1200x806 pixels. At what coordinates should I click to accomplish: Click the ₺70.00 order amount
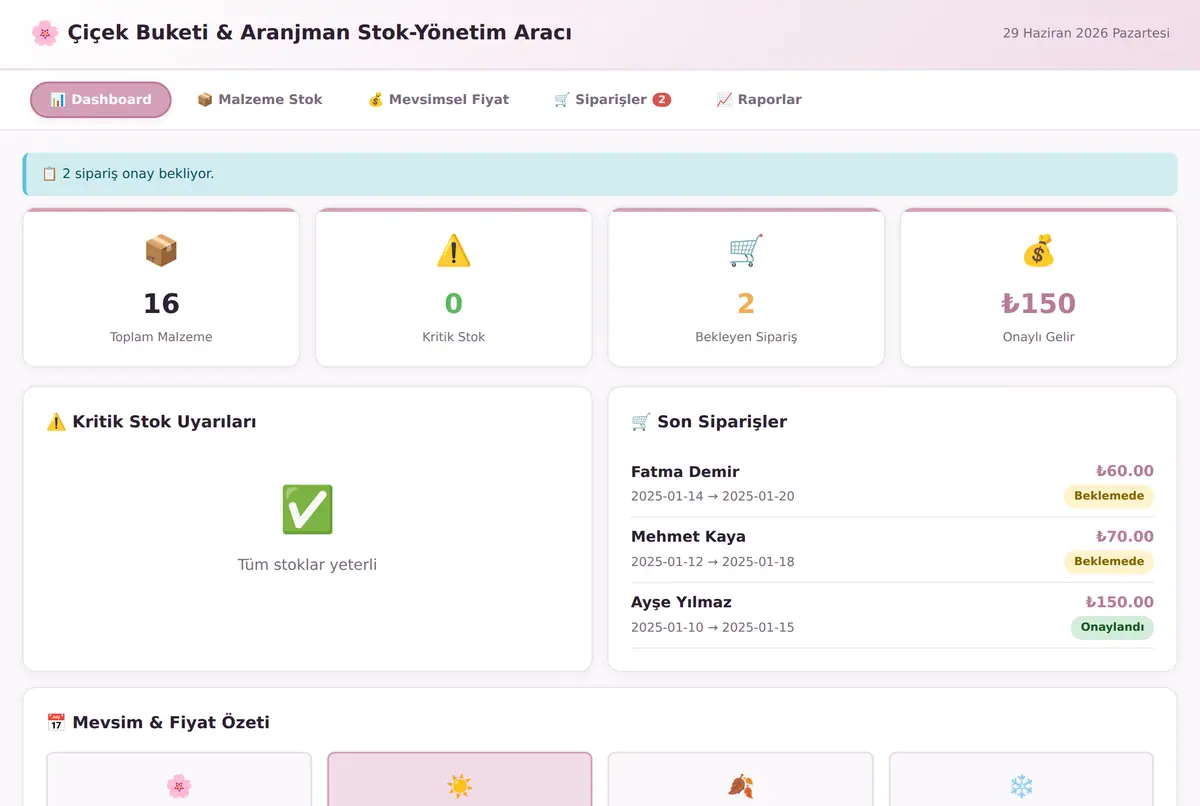pos(1124,537)
